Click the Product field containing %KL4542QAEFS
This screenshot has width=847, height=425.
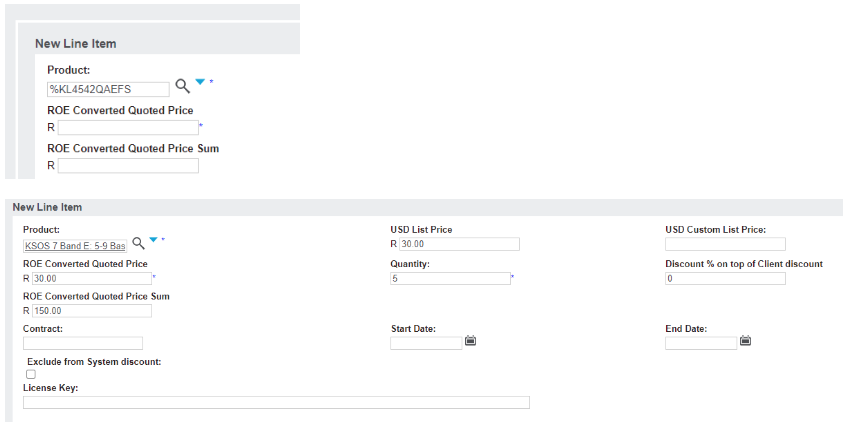pyautogui.click(x=108, y=89)
